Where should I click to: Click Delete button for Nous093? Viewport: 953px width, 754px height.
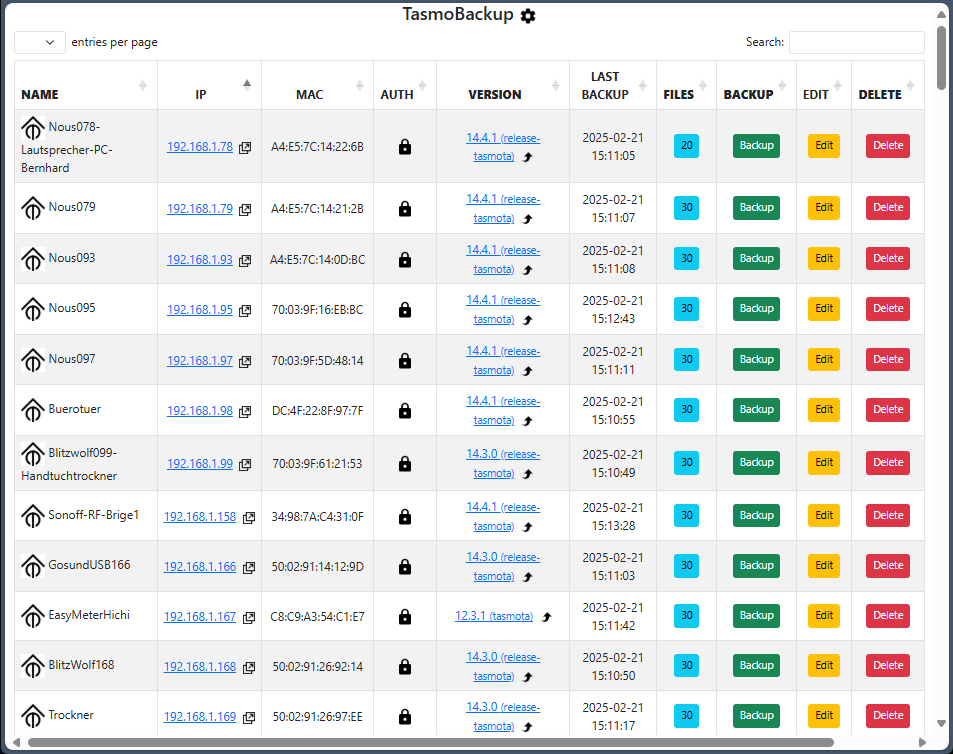(887, 259)
